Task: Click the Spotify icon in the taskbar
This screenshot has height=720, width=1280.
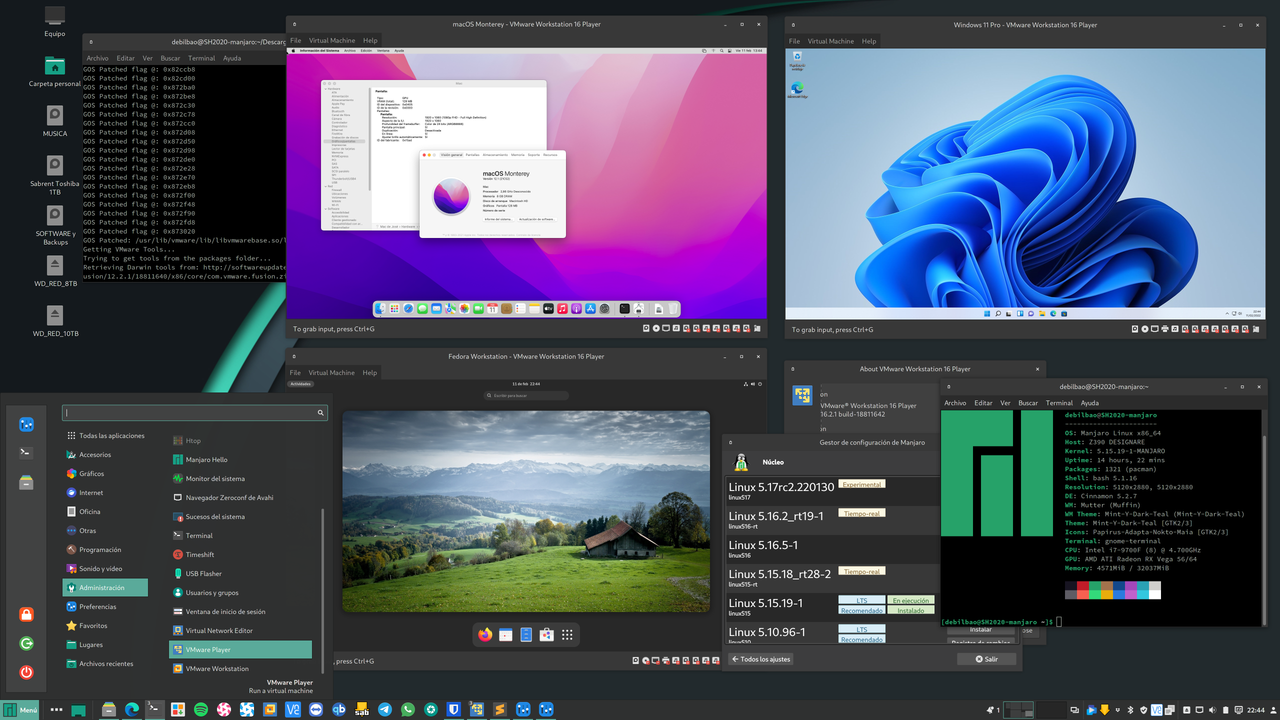Action: pos(201,709)
